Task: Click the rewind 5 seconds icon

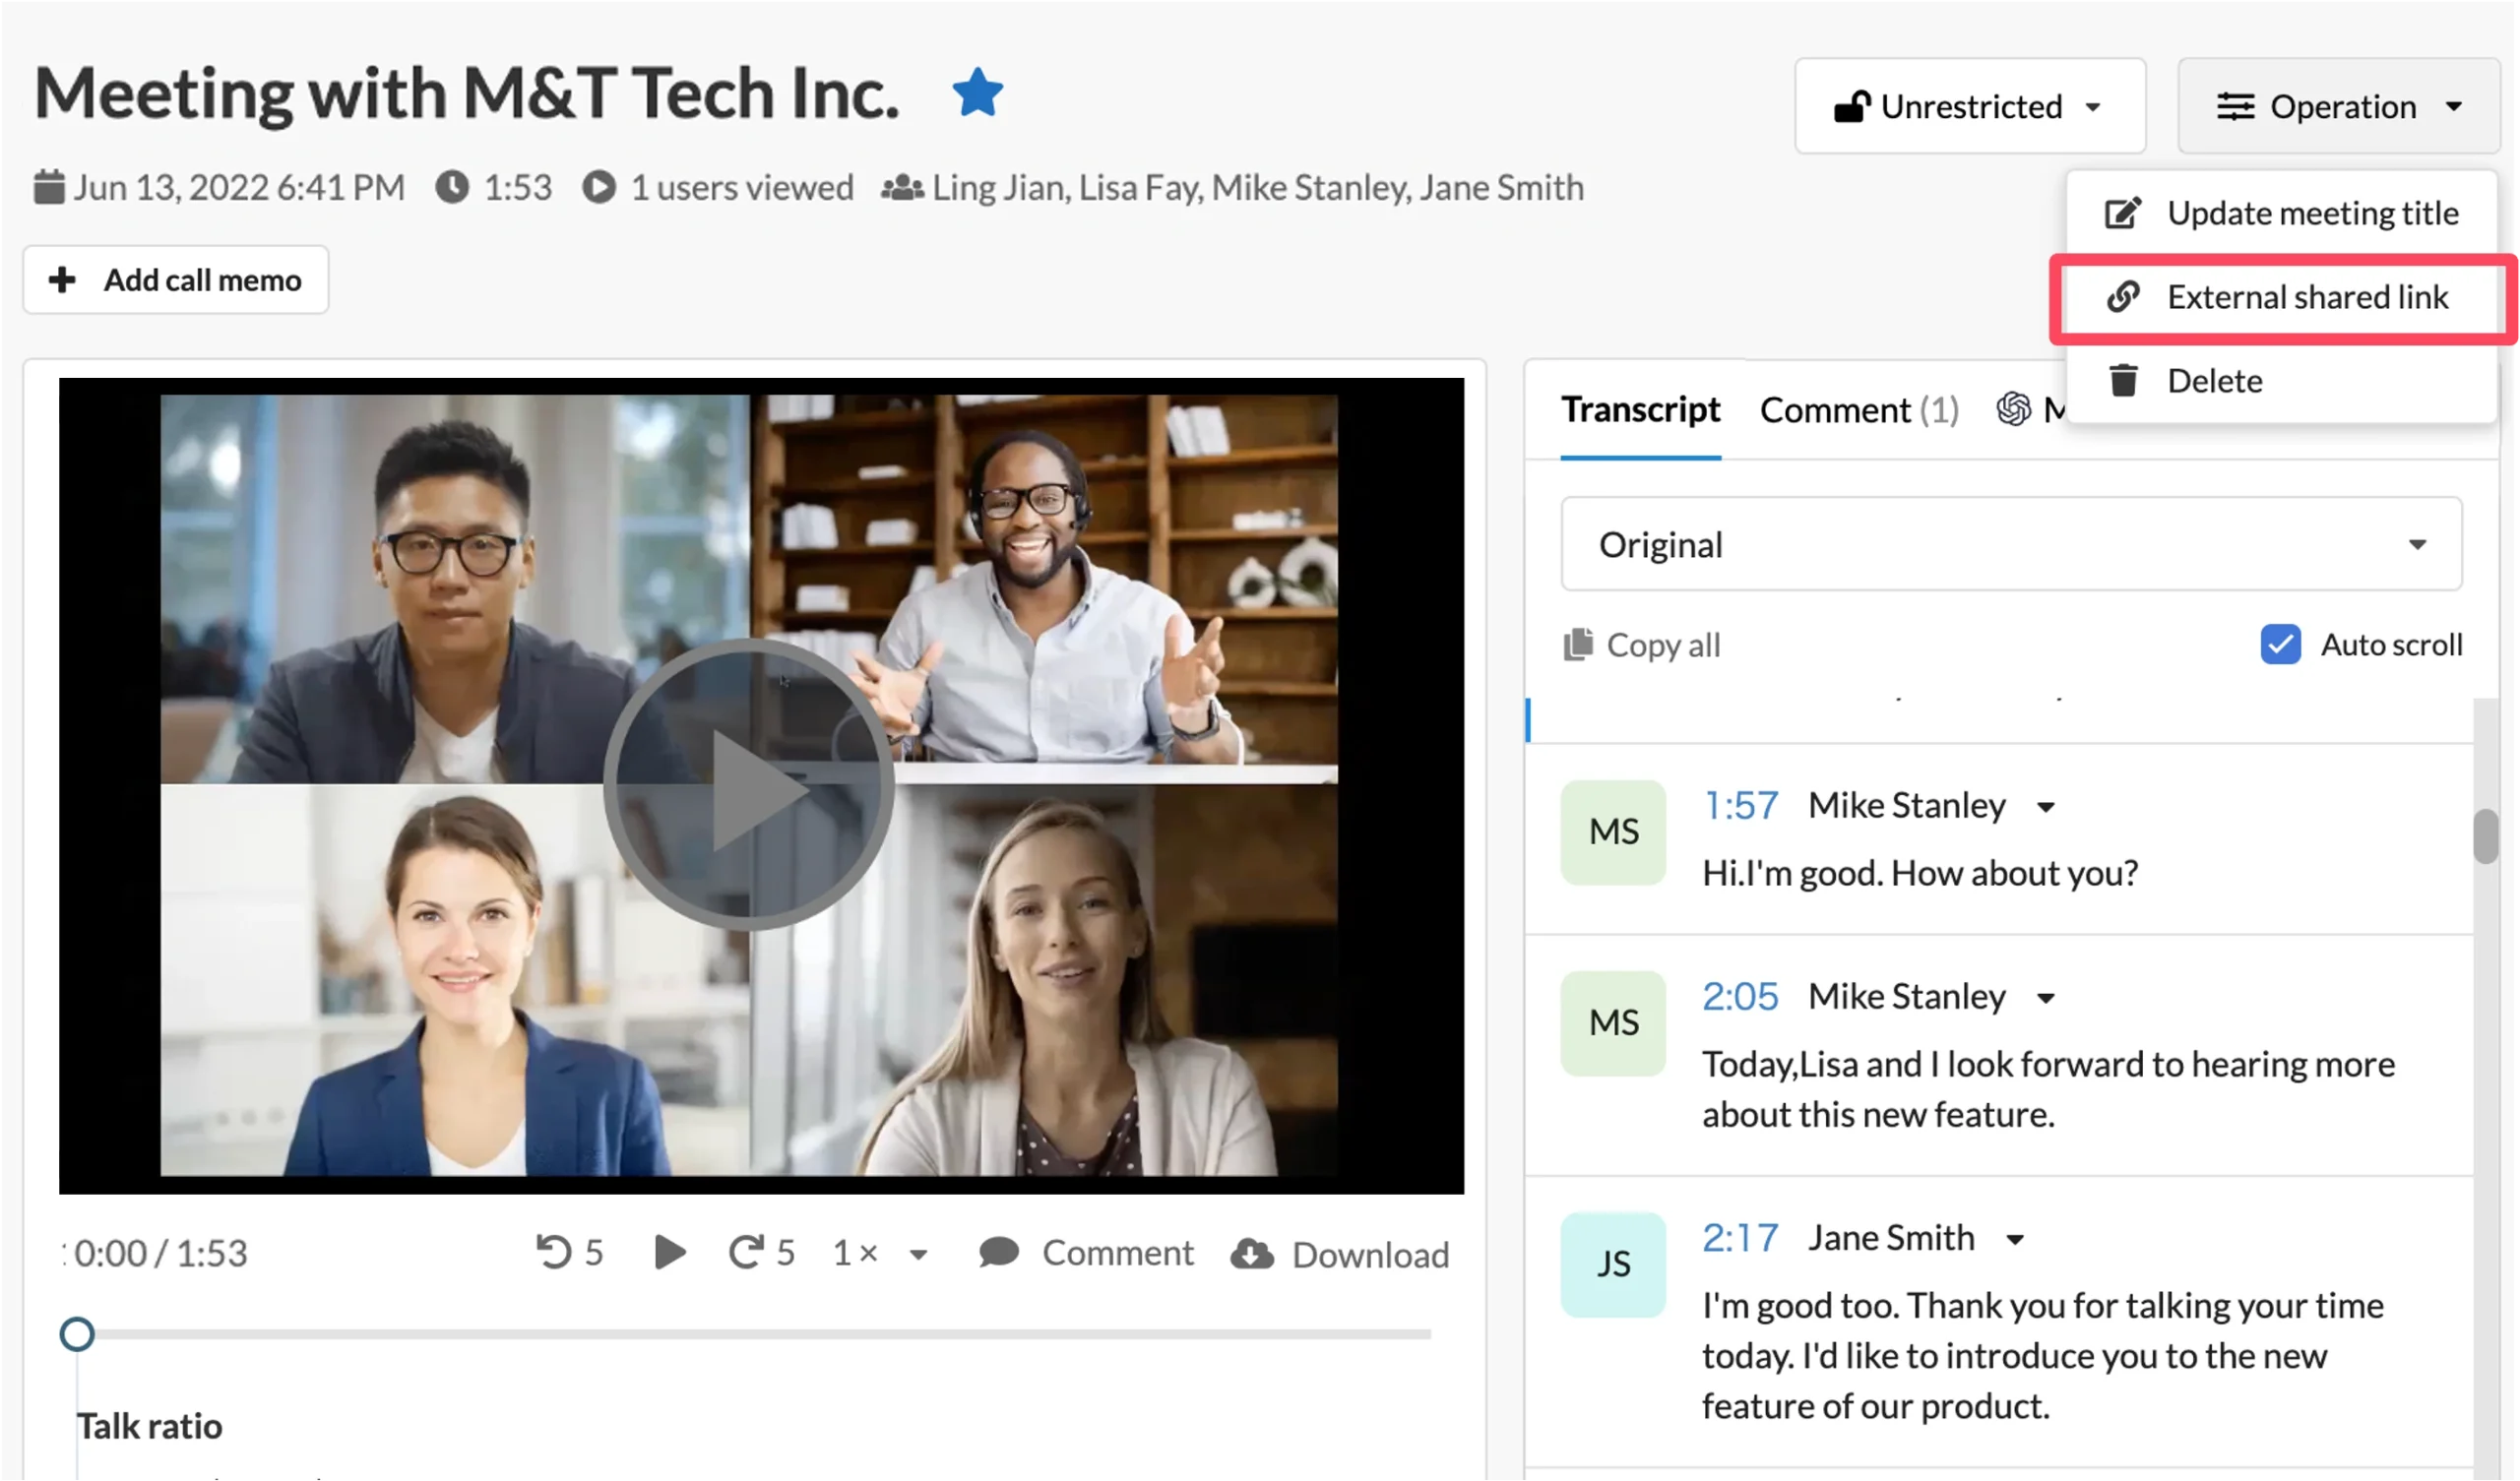Action: pos(553,1252)
